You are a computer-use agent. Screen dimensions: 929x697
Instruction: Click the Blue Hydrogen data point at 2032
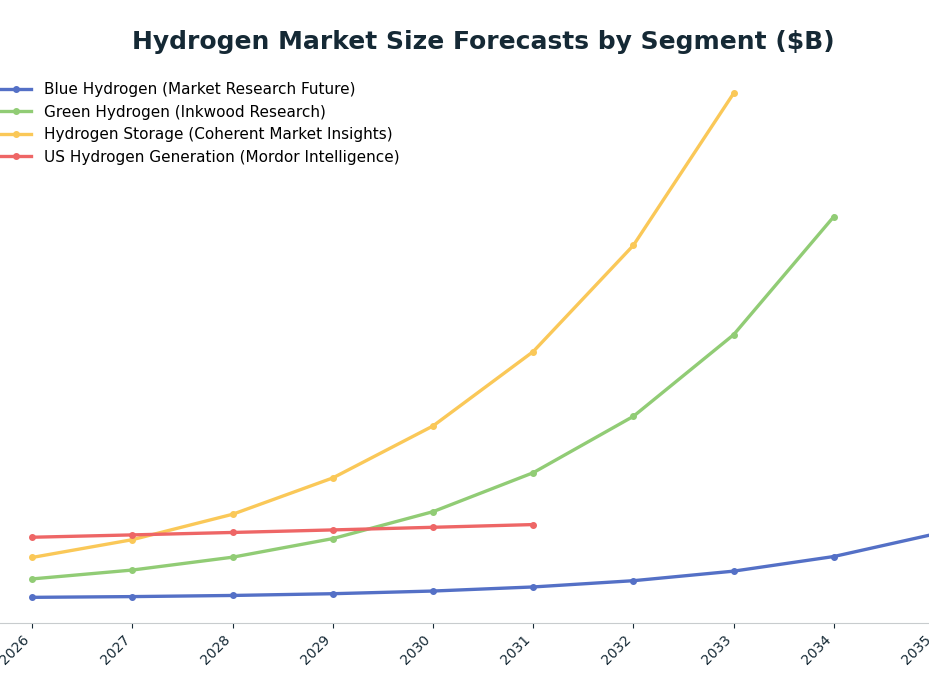633,581
